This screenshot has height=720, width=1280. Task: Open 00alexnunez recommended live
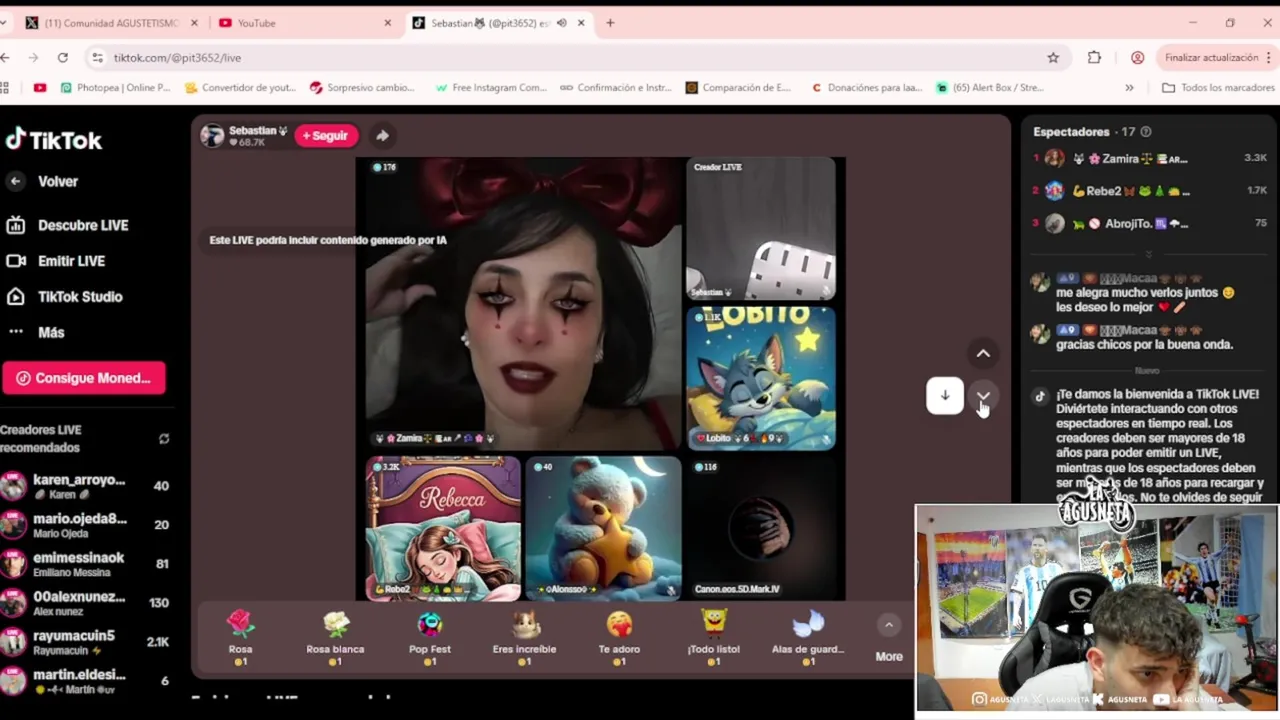84,603
